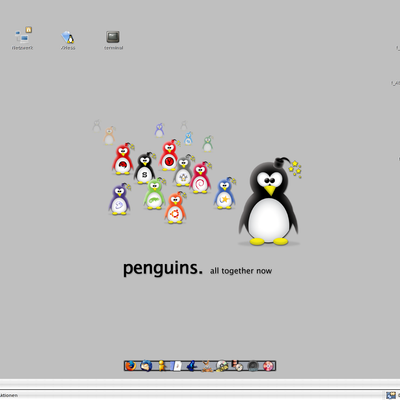Click the dark speaker dock icon
400x400 pixels.
(253, 366)
